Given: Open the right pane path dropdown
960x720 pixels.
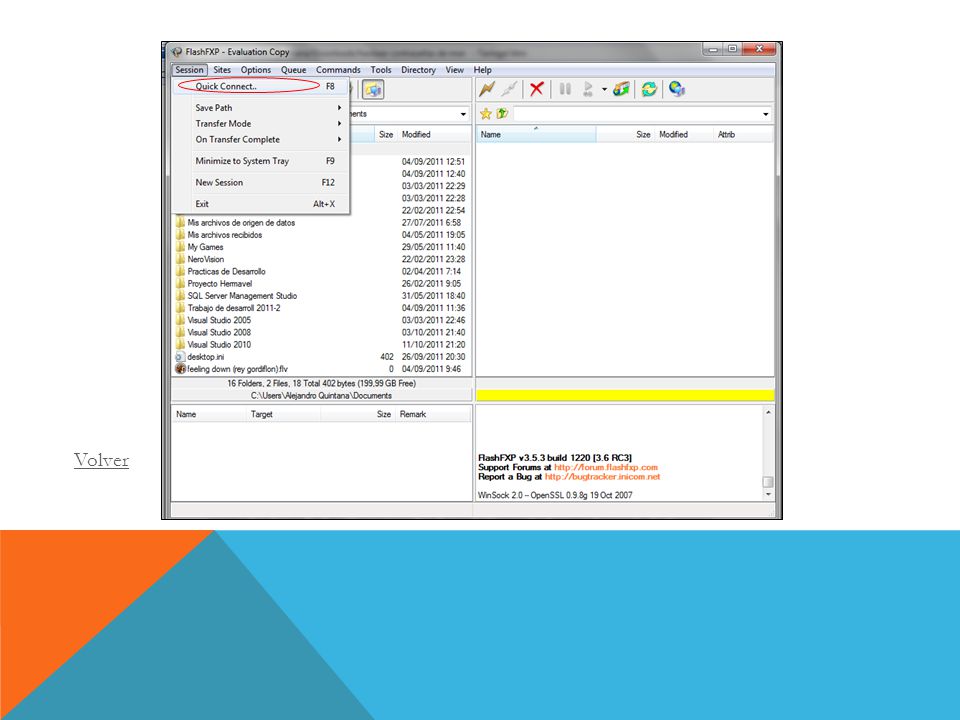Looking at the screenshot, I should [x=765, y=114].
